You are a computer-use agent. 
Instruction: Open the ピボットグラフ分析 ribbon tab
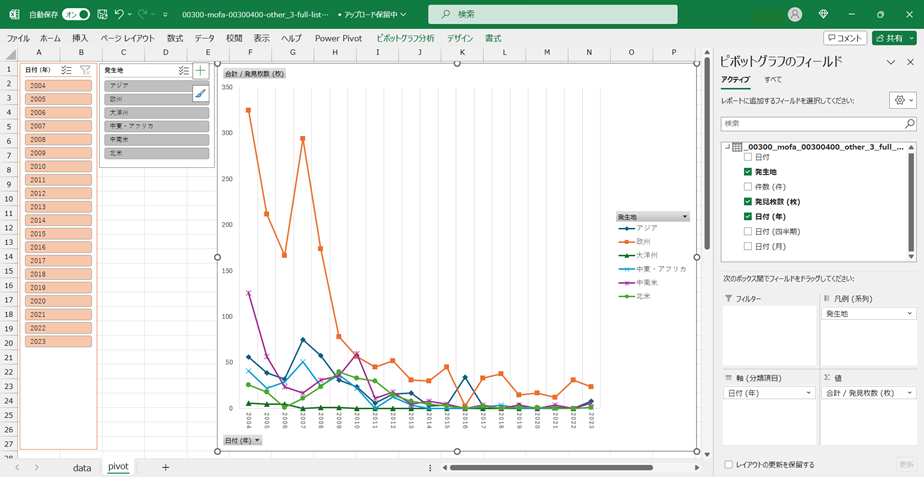click(x=405, y=38)
